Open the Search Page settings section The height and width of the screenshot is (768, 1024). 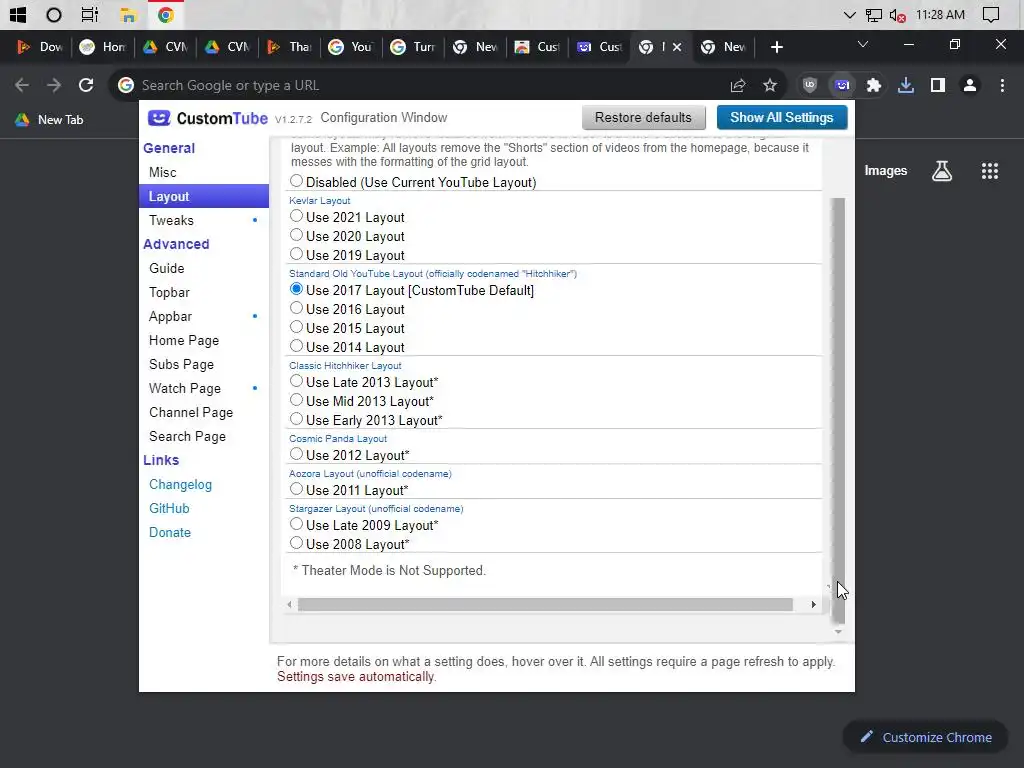204,436
